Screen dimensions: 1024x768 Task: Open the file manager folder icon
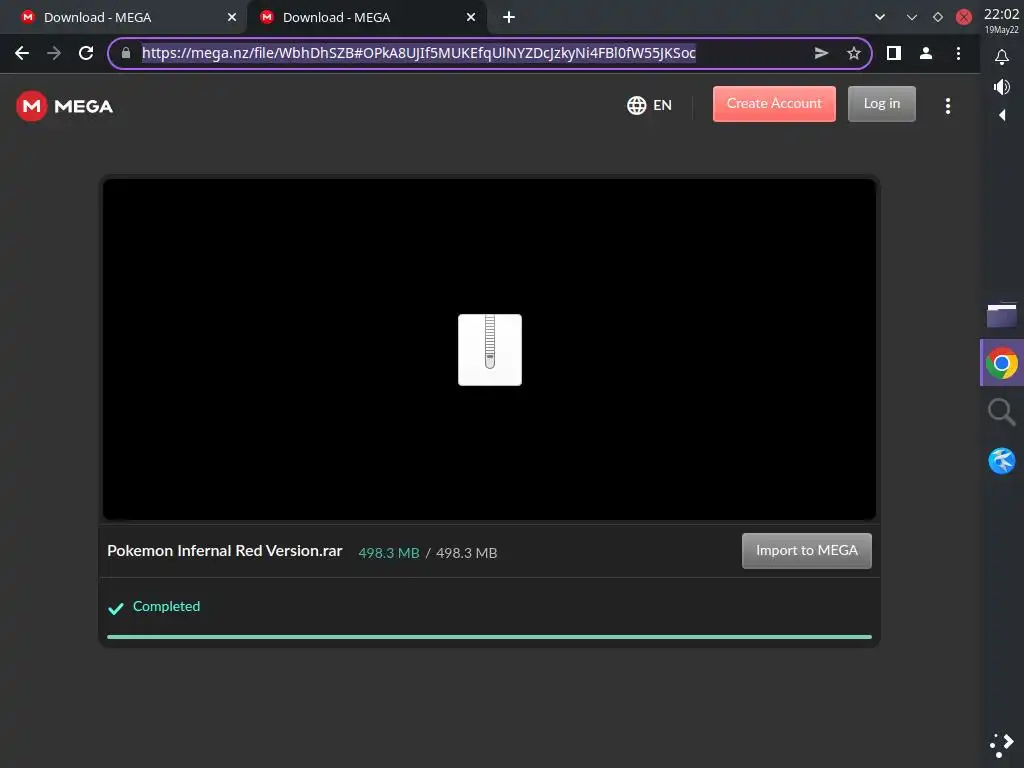1002,314
